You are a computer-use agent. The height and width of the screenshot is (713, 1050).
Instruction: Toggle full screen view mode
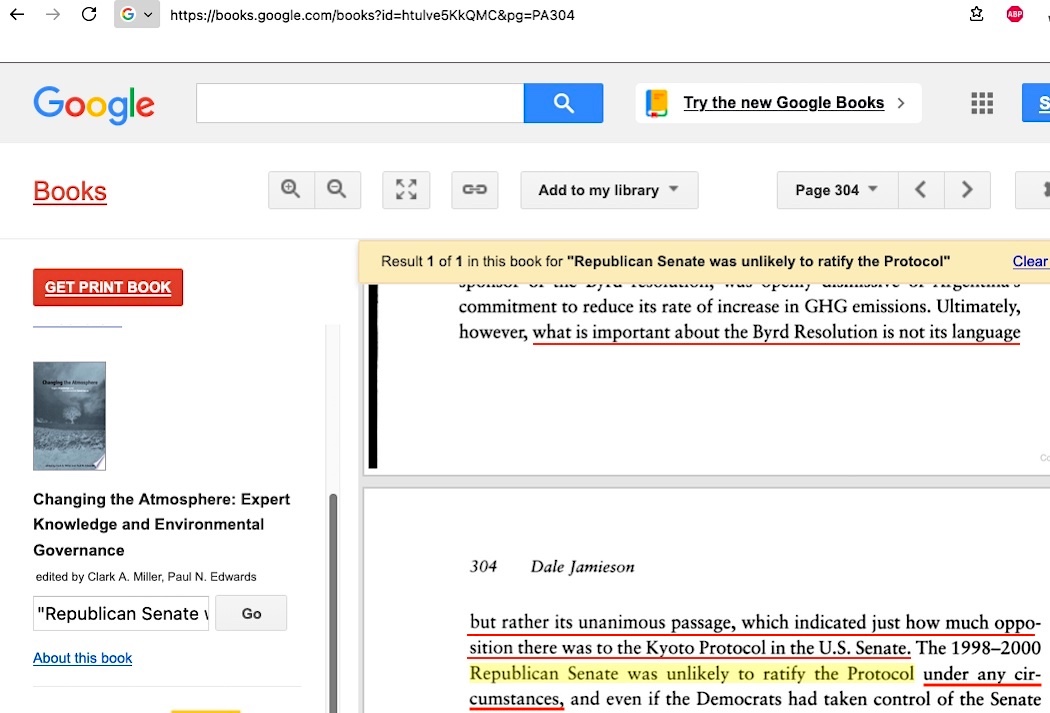(x=406, y=190)
